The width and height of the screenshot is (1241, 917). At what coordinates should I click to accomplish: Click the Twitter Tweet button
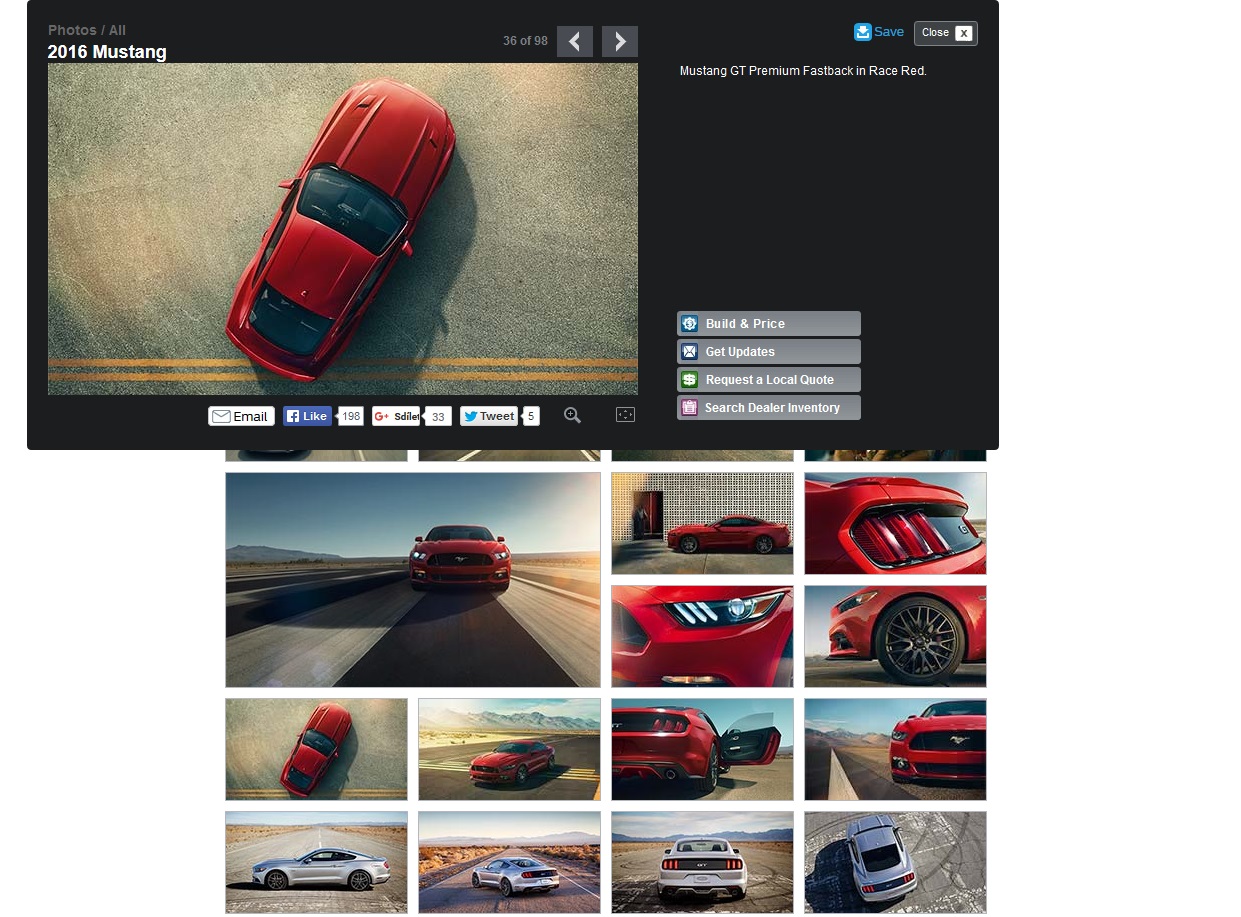click(x=489, y=416)
